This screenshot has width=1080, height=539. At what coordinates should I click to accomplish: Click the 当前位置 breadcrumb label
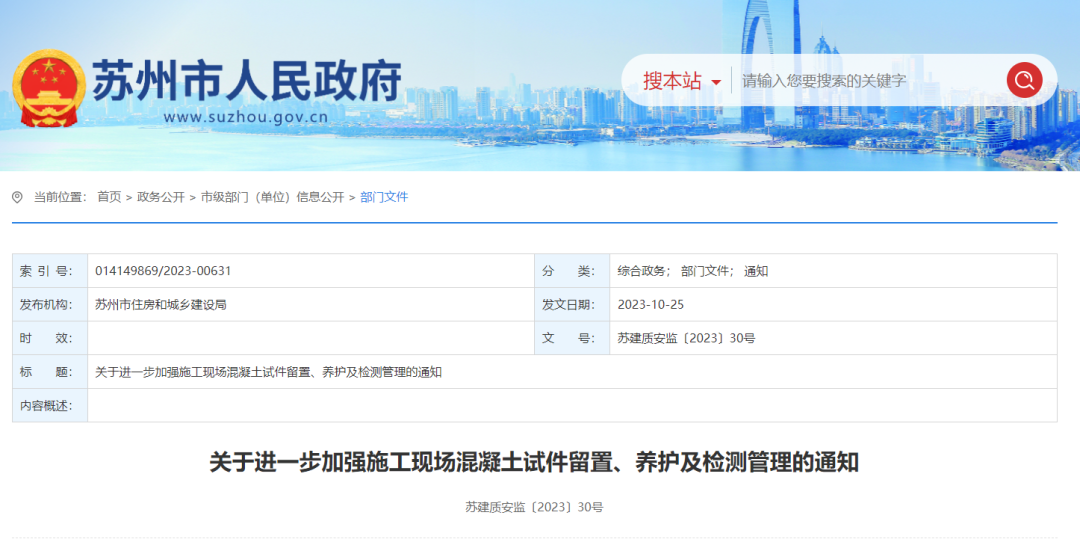[x=61, y=198]
